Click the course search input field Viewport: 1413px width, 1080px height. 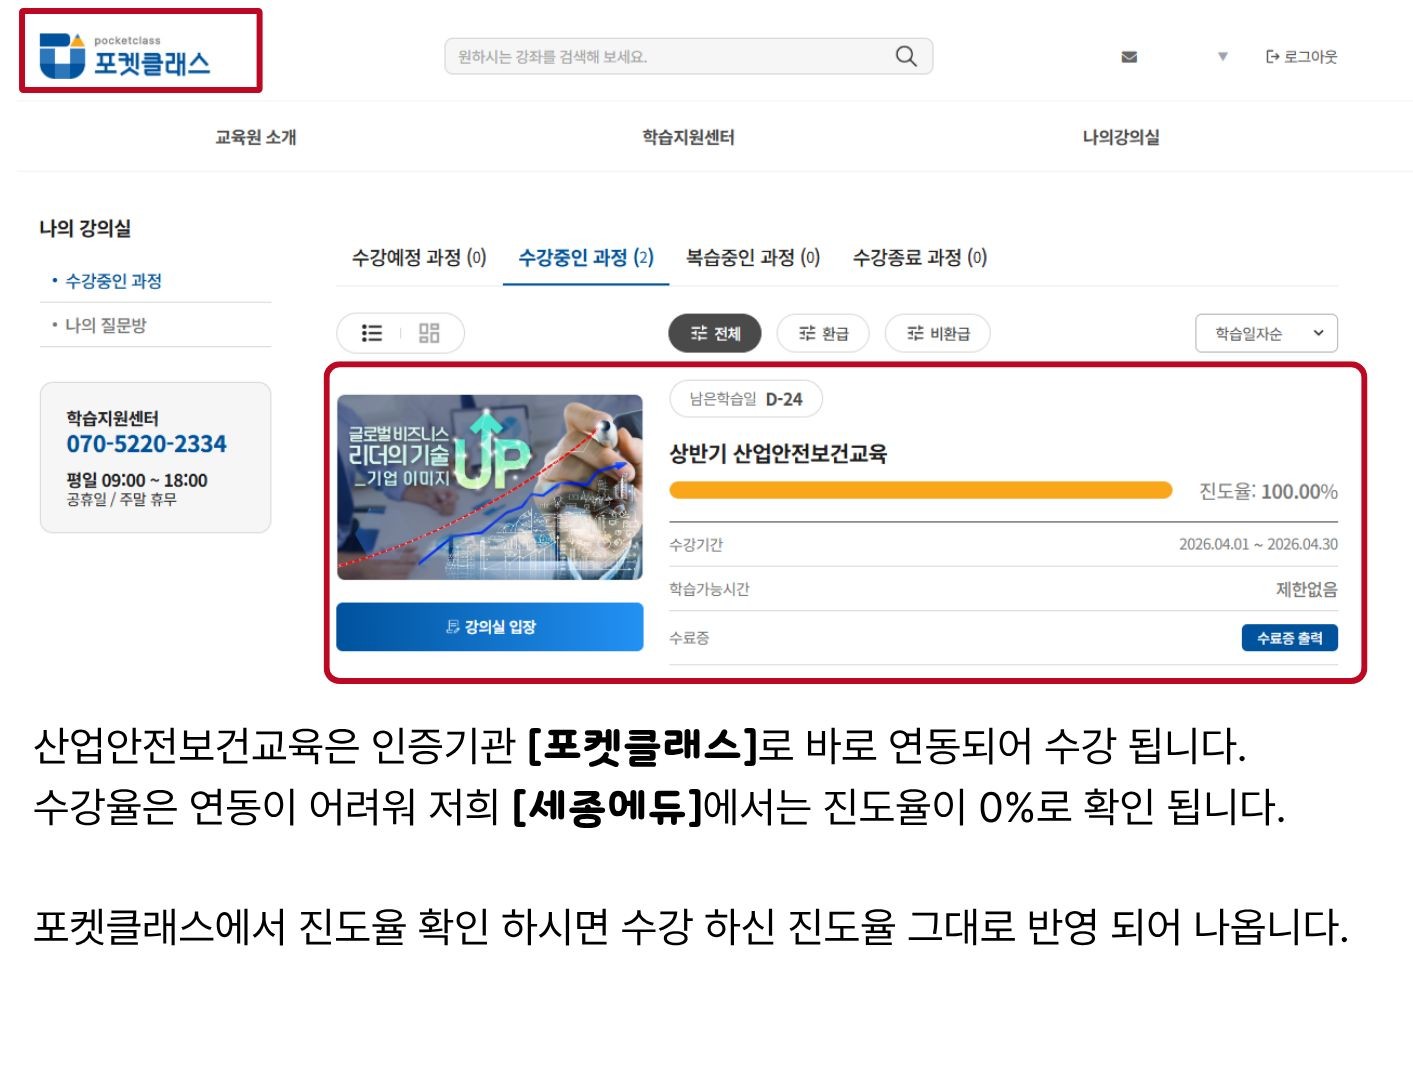tap(650, 56)
